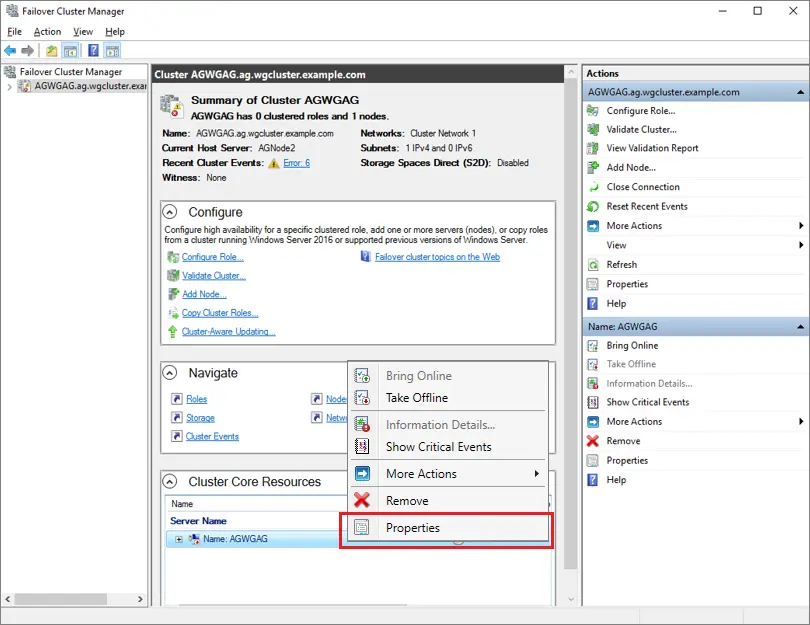Collapse the Configure section chevron
Viewport: 810px width, 625px height.
pos(171,212)
